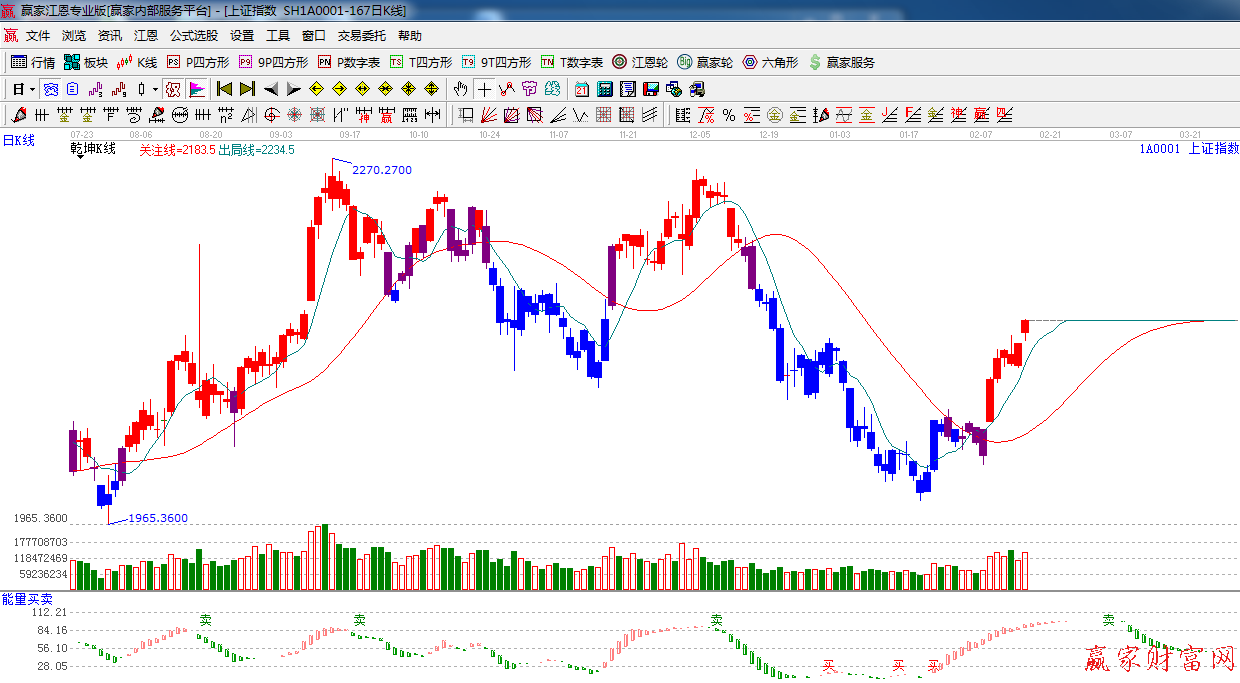The height and width of the screenshot is (683, 1240).
Task: Click the 2270.2700 high price marker
Action: [381, 170]
